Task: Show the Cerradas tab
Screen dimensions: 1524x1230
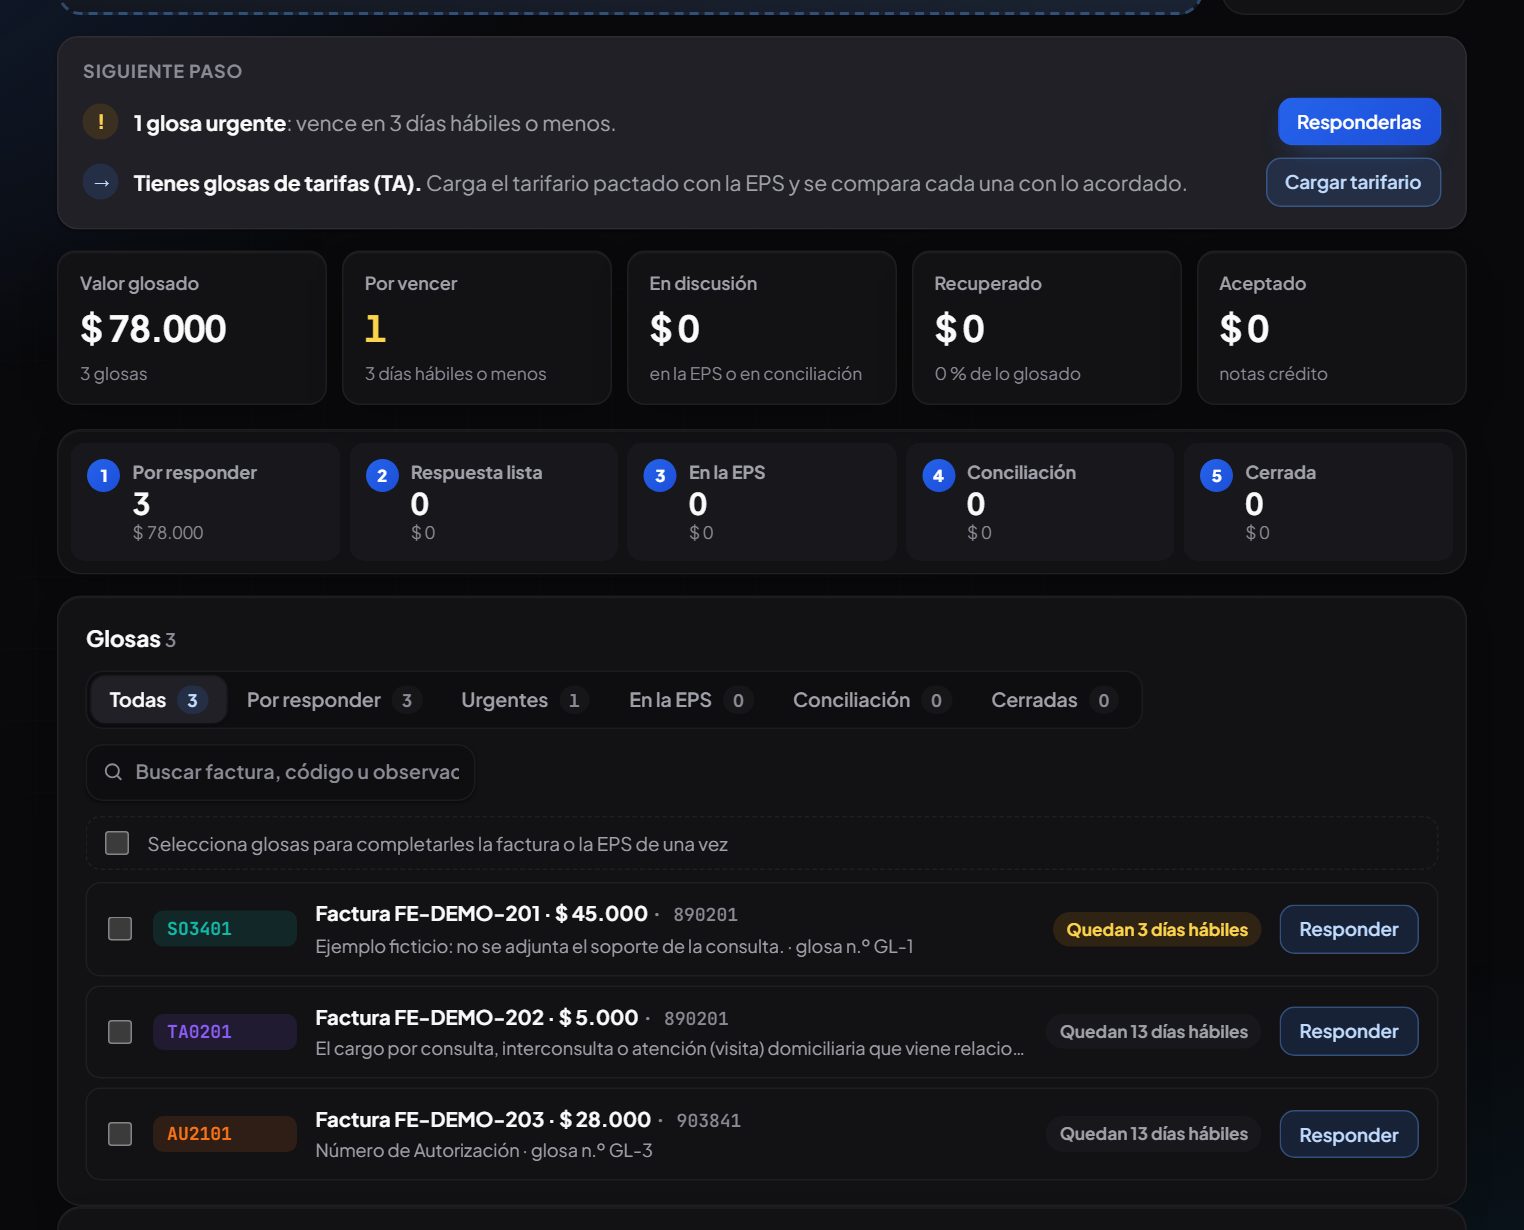Action: 1053,700
